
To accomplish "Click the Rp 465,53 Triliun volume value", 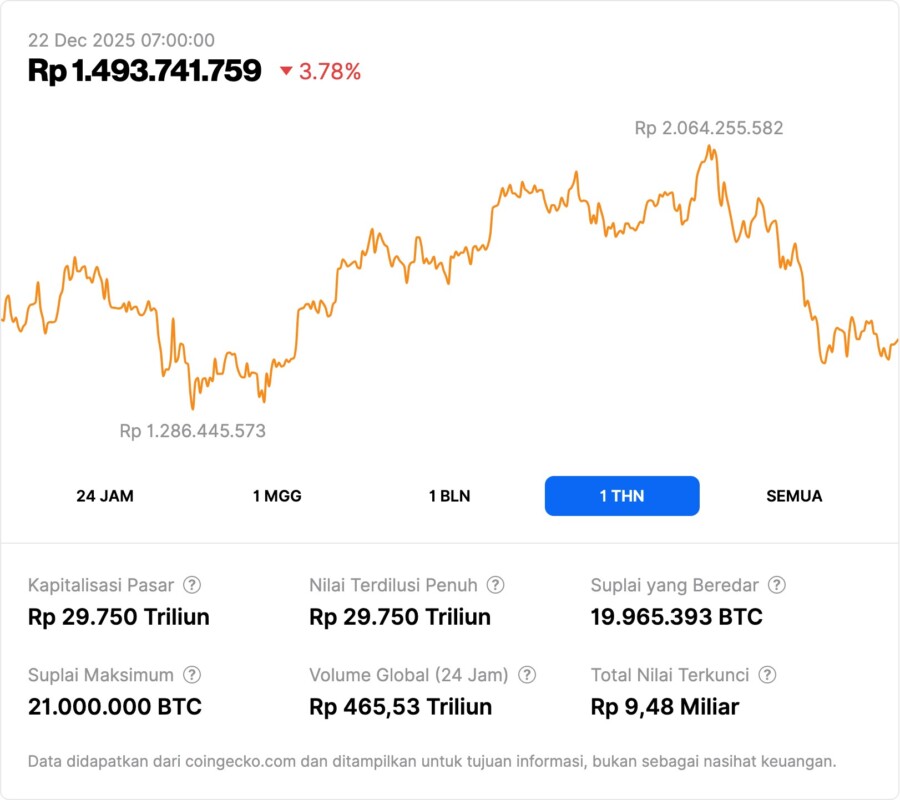I will [400, 707].
